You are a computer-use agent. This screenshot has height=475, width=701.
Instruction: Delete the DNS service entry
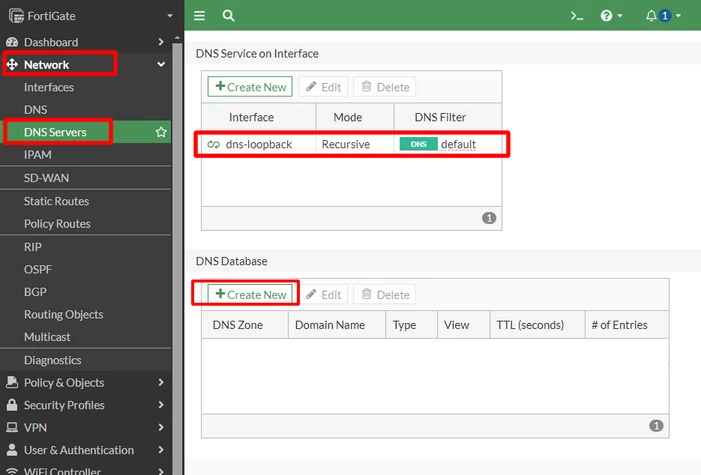tap(385, 87)
